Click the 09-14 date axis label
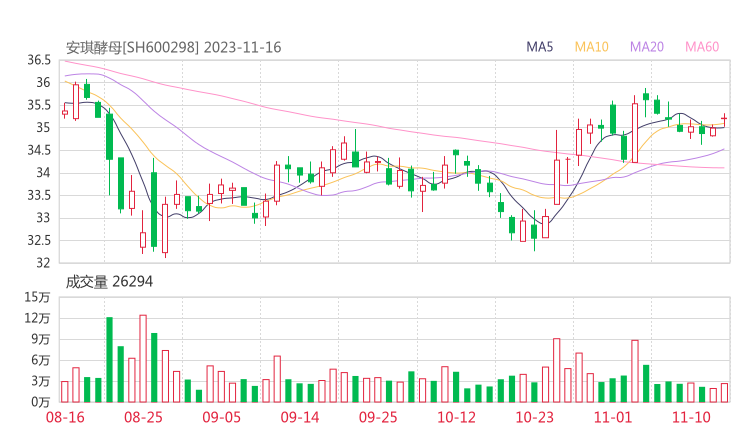The width and height of the screenshot is (740, 440). 300,417
